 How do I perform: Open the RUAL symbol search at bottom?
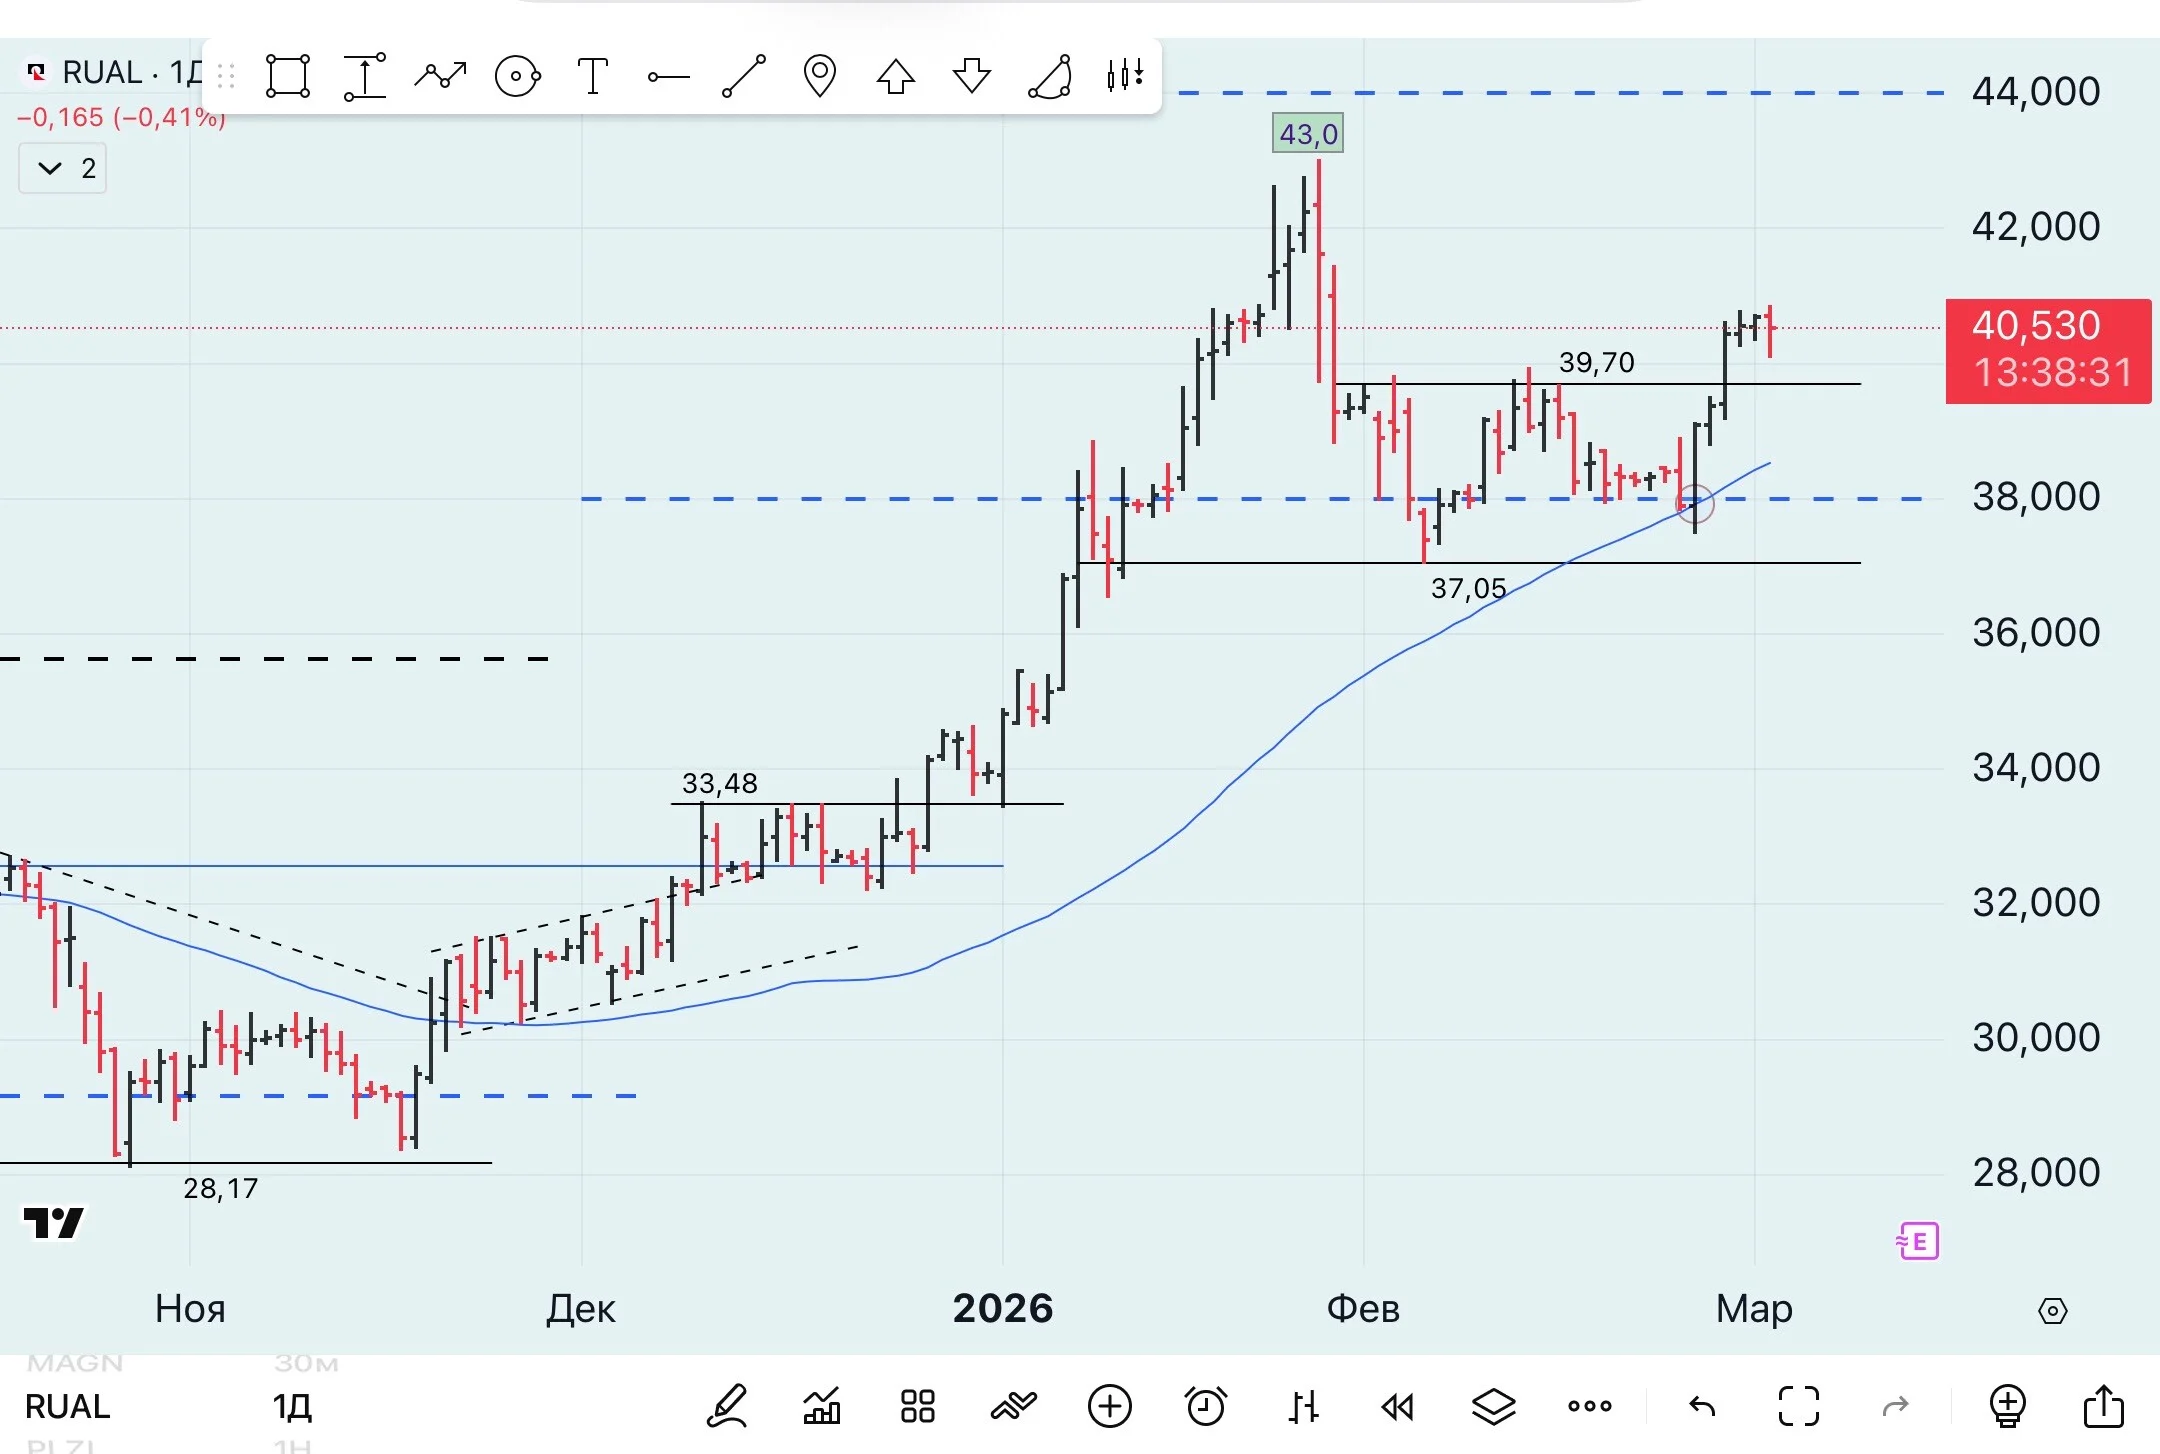click(67, 1406)
